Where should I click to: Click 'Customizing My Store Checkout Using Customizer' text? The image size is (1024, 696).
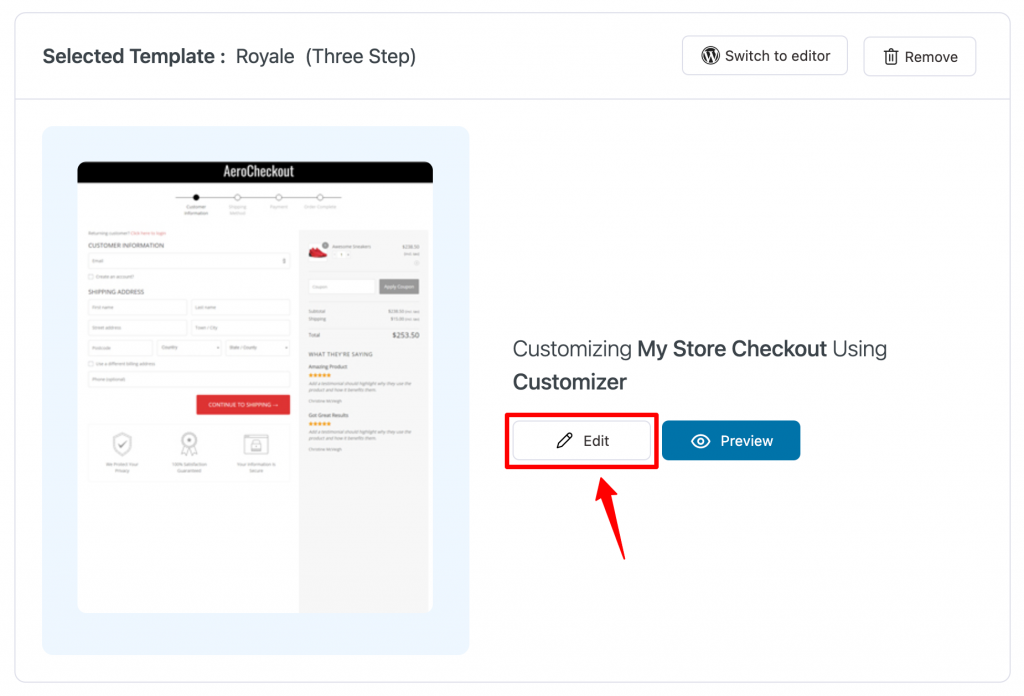pos(699,365)
